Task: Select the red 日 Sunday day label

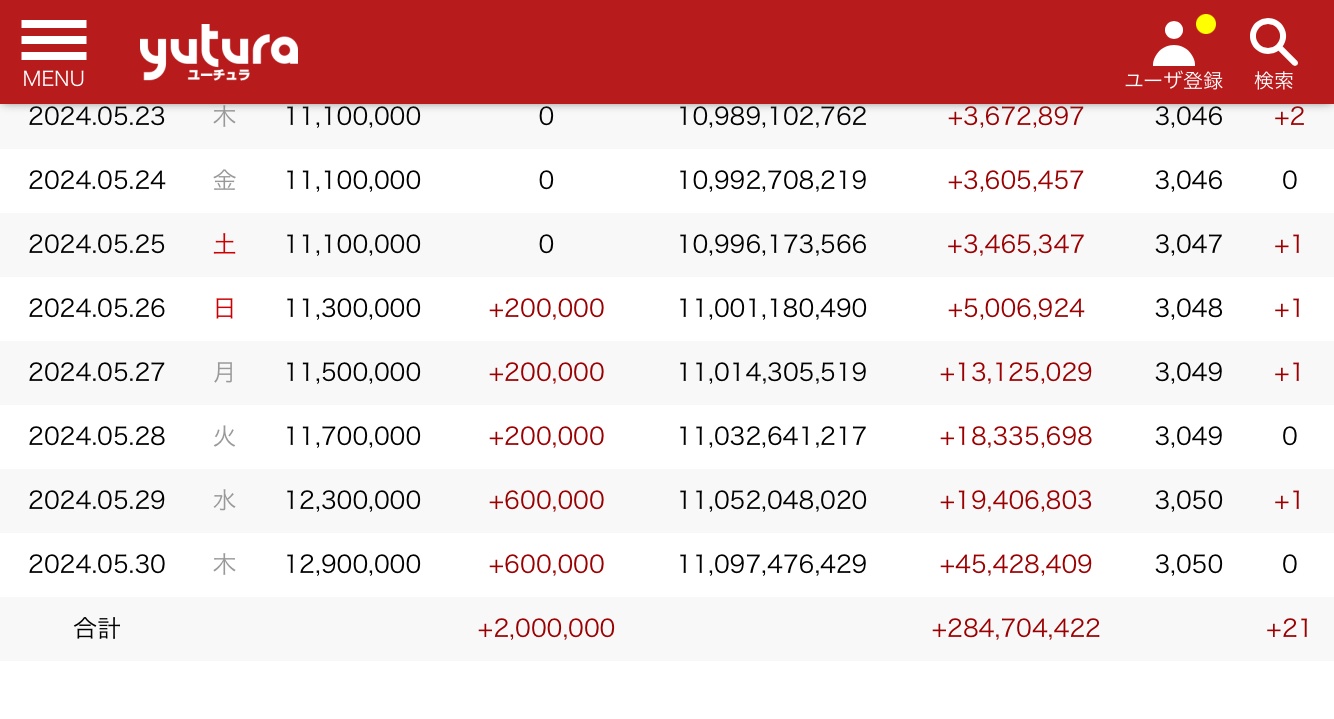Action: (225, 308)
